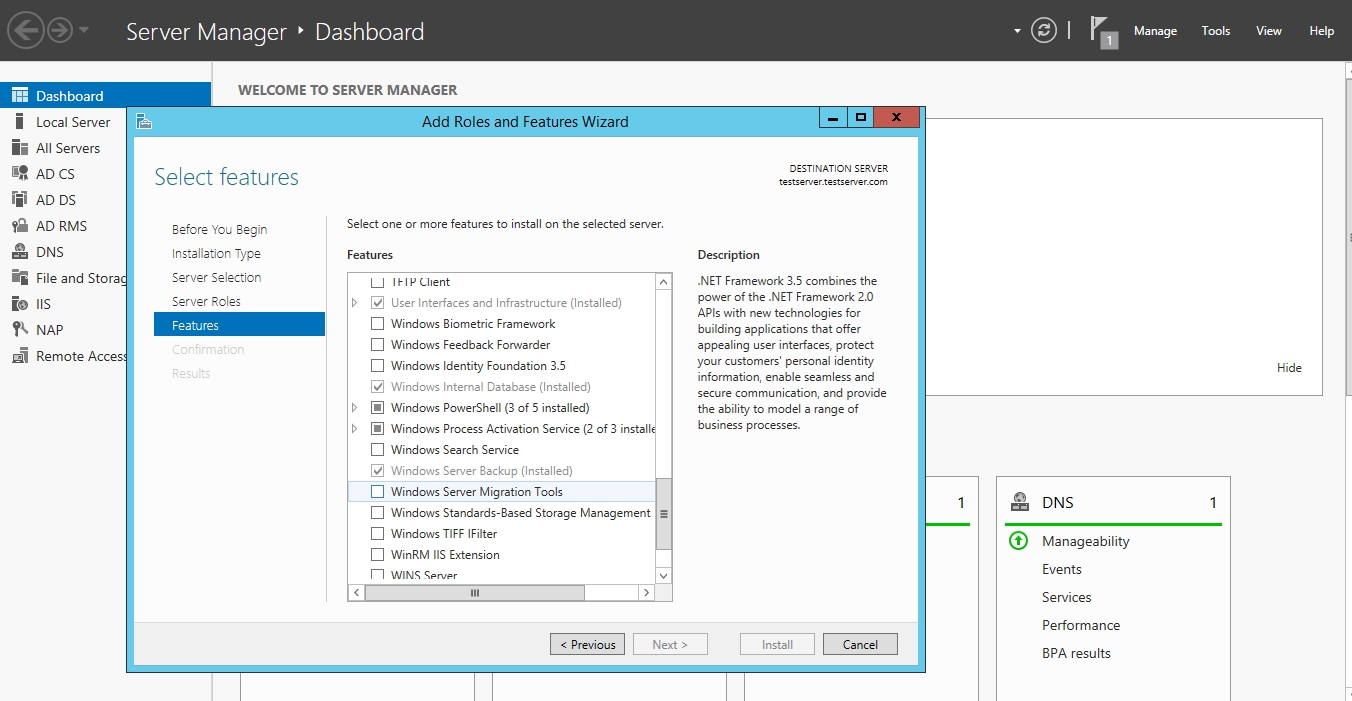Open the Manage menu
1352x701 pixels.
(x=1155, y=31)
